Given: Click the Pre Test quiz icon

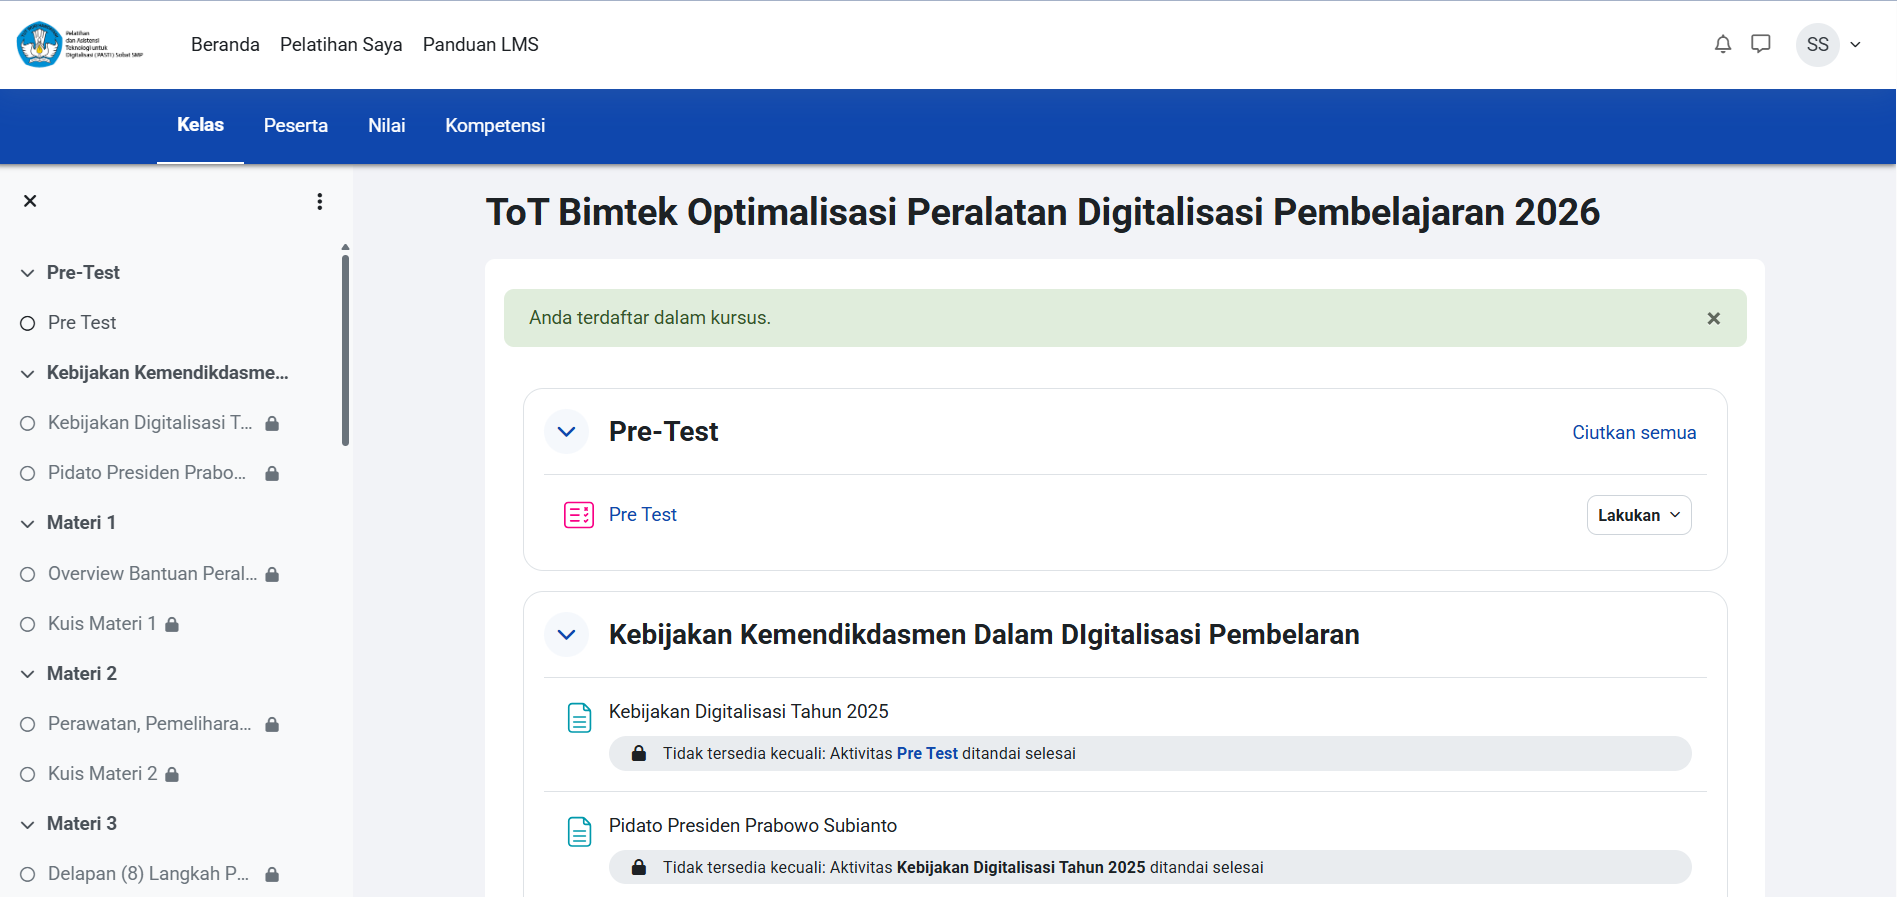Looking at the screenshot, I should [579, 515].
